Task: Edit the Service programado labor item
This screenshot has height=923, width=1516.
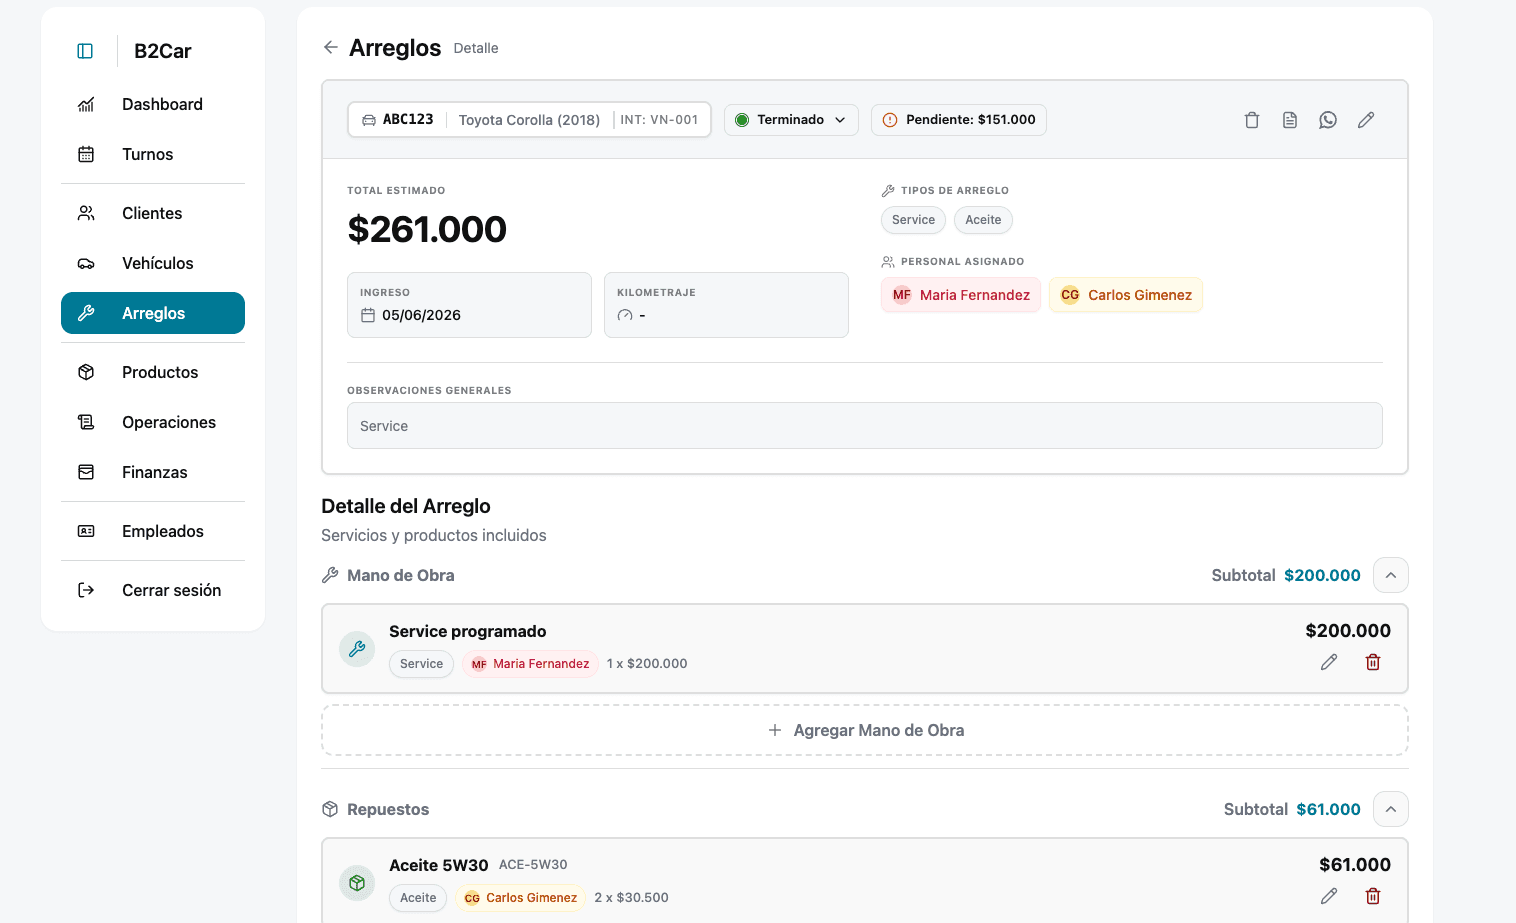Action: (x=1329, y=662)
